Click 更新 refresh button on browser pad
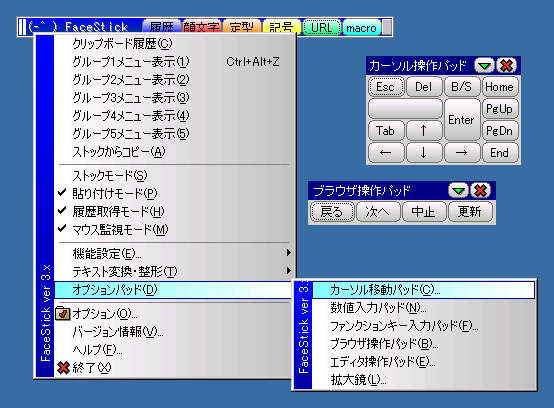Viewport: 554px width, 408px height. [470, 212]
